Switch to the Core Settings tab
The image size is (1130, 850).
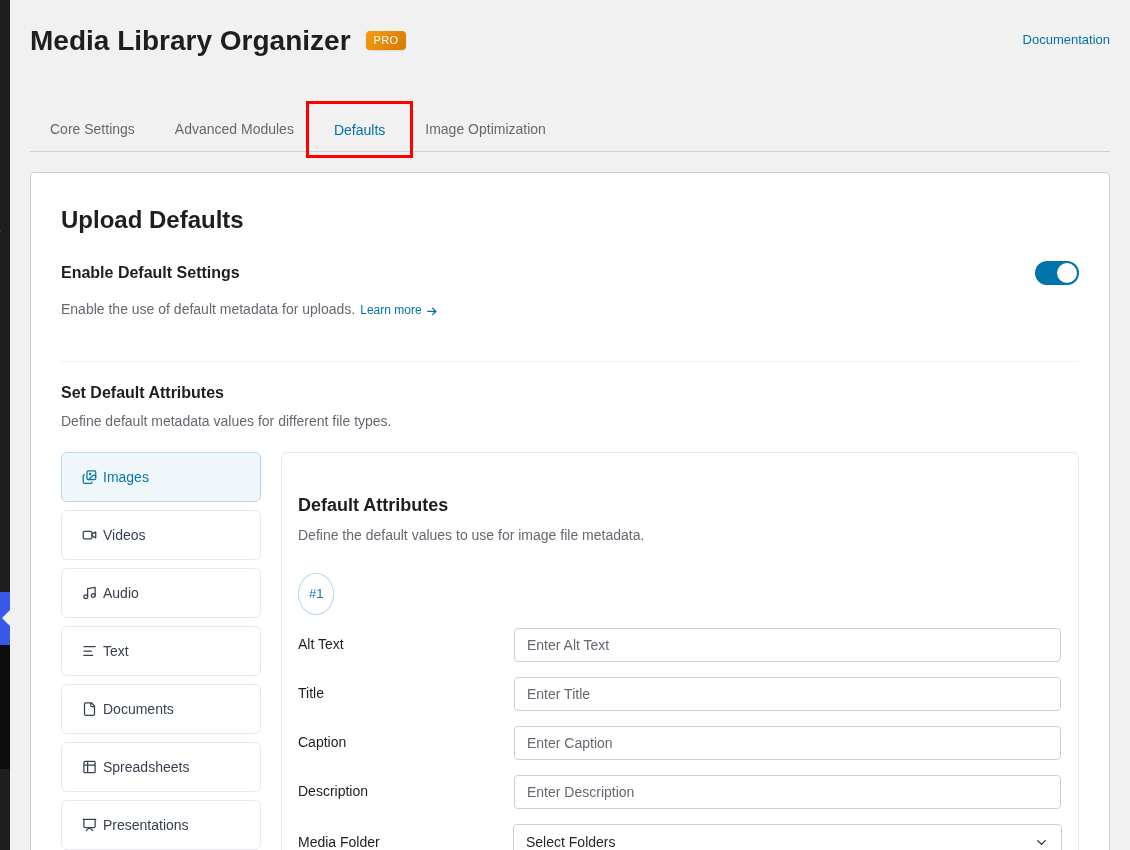point(92,129)
